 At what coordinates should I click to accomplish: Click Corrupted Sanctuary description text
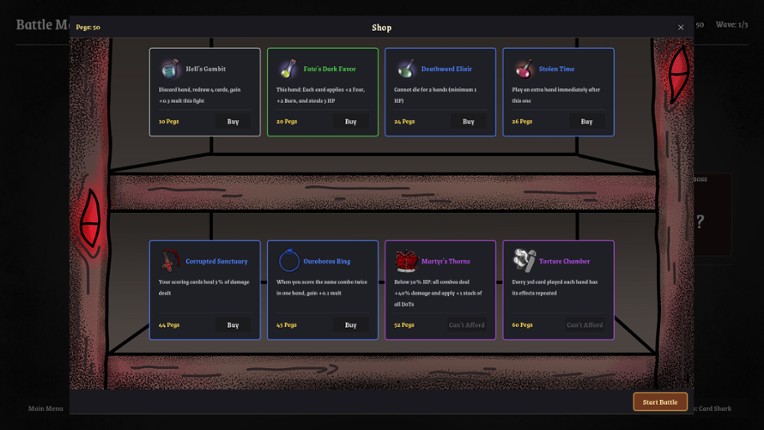[x=204, y=287]
